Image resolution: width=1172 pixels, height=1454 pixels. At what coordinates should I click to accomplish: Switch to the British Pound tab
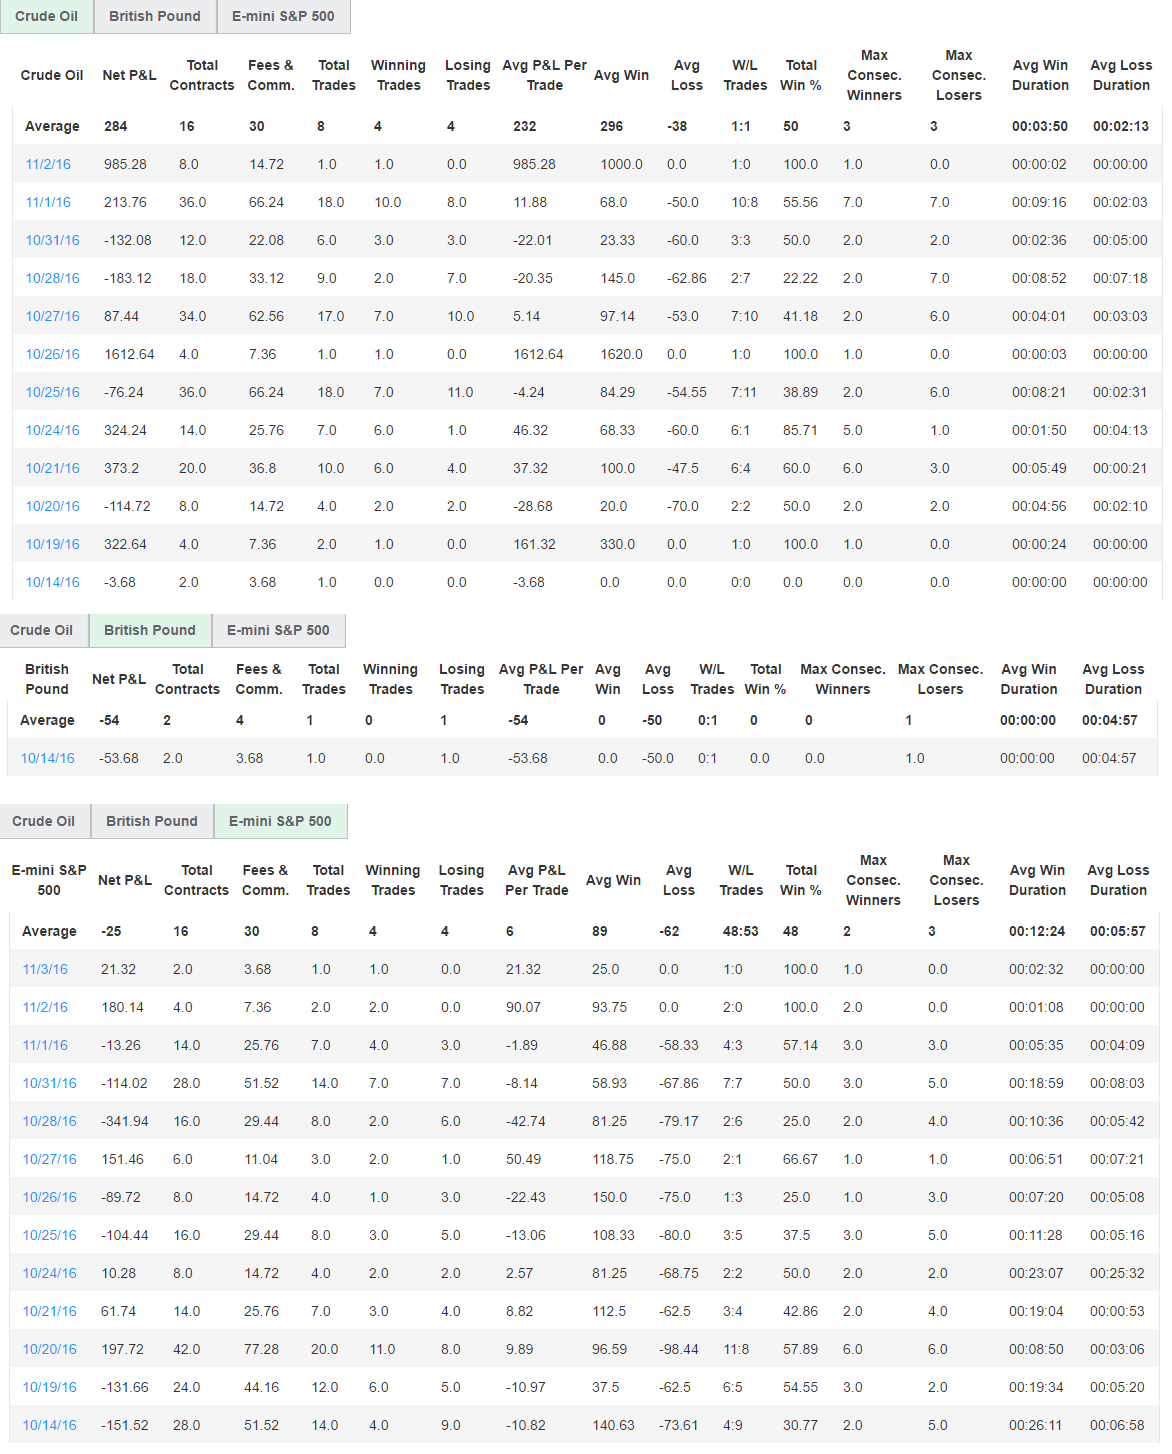[x=154, y=16]
